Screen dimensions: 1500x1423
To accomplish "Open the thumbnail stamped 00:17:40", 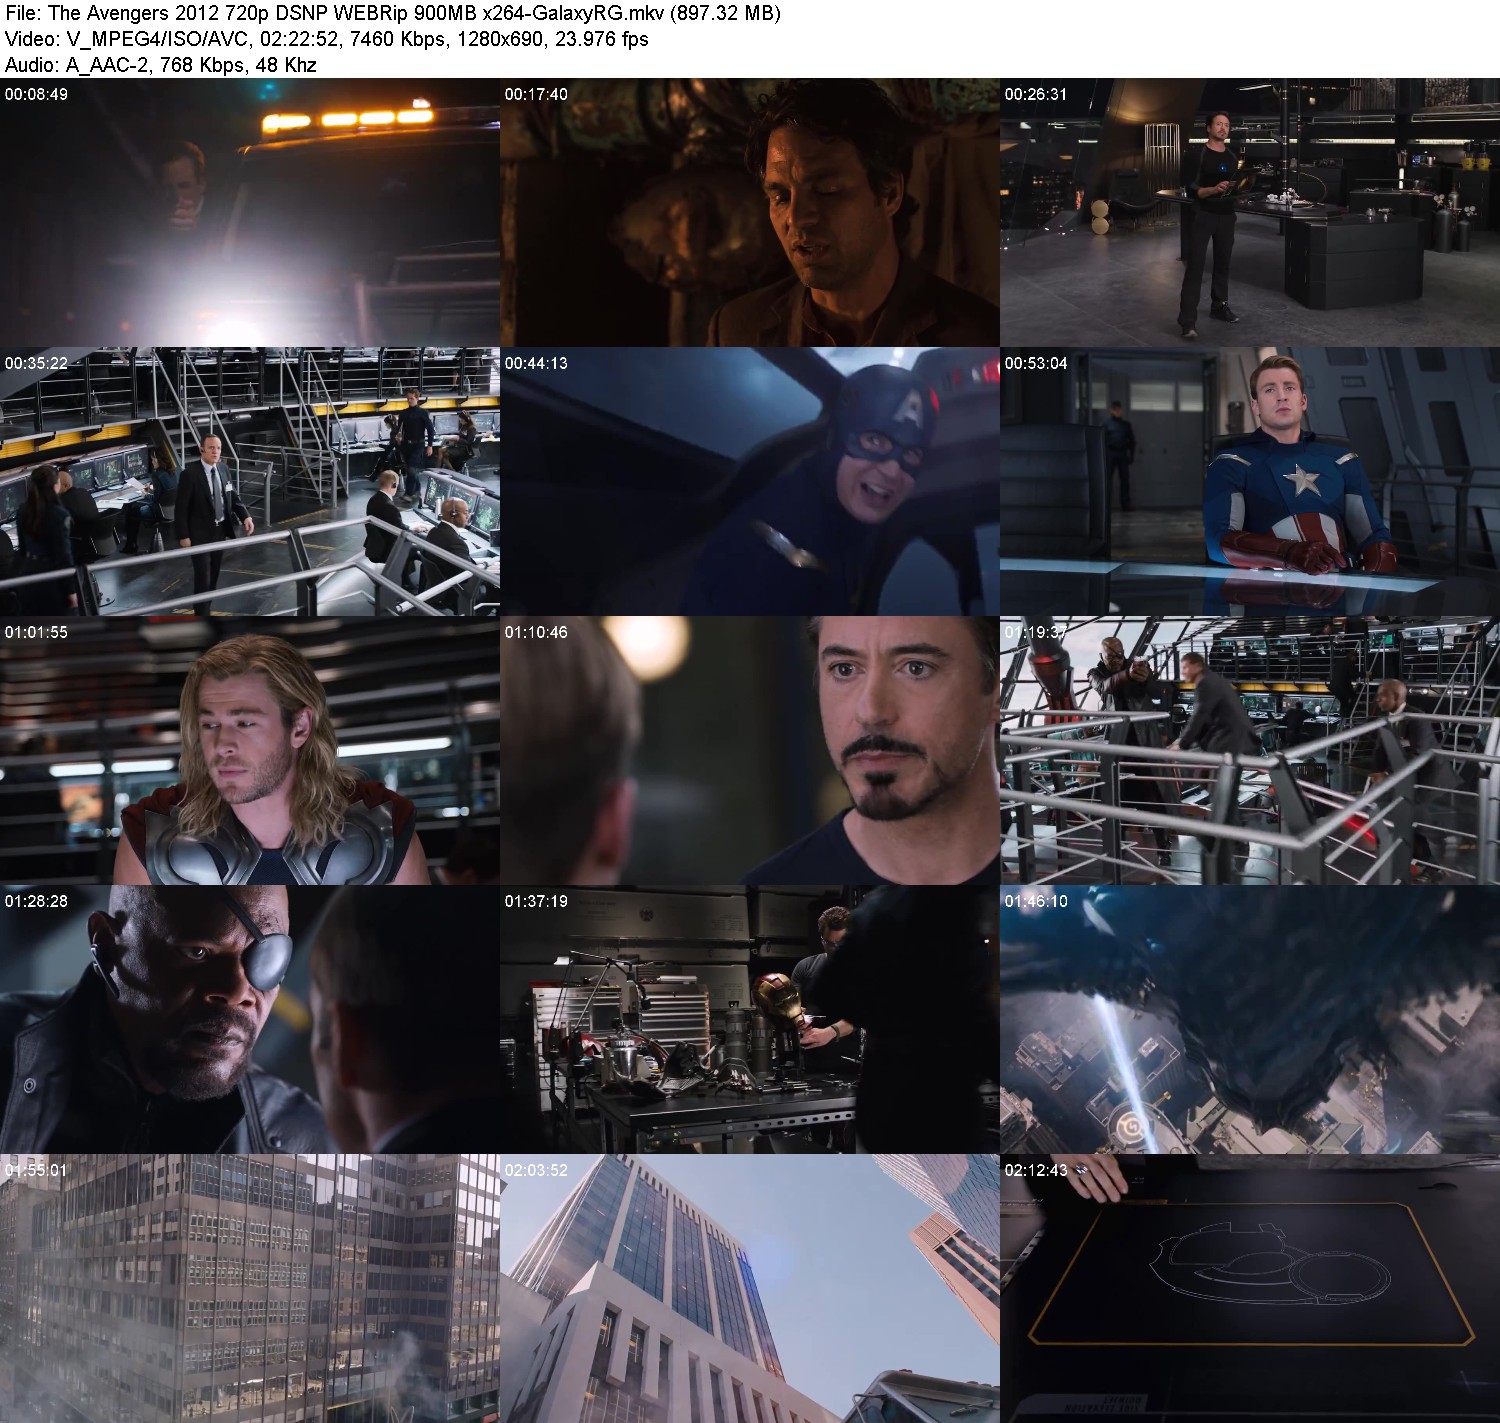I will [x=750, y=213].
